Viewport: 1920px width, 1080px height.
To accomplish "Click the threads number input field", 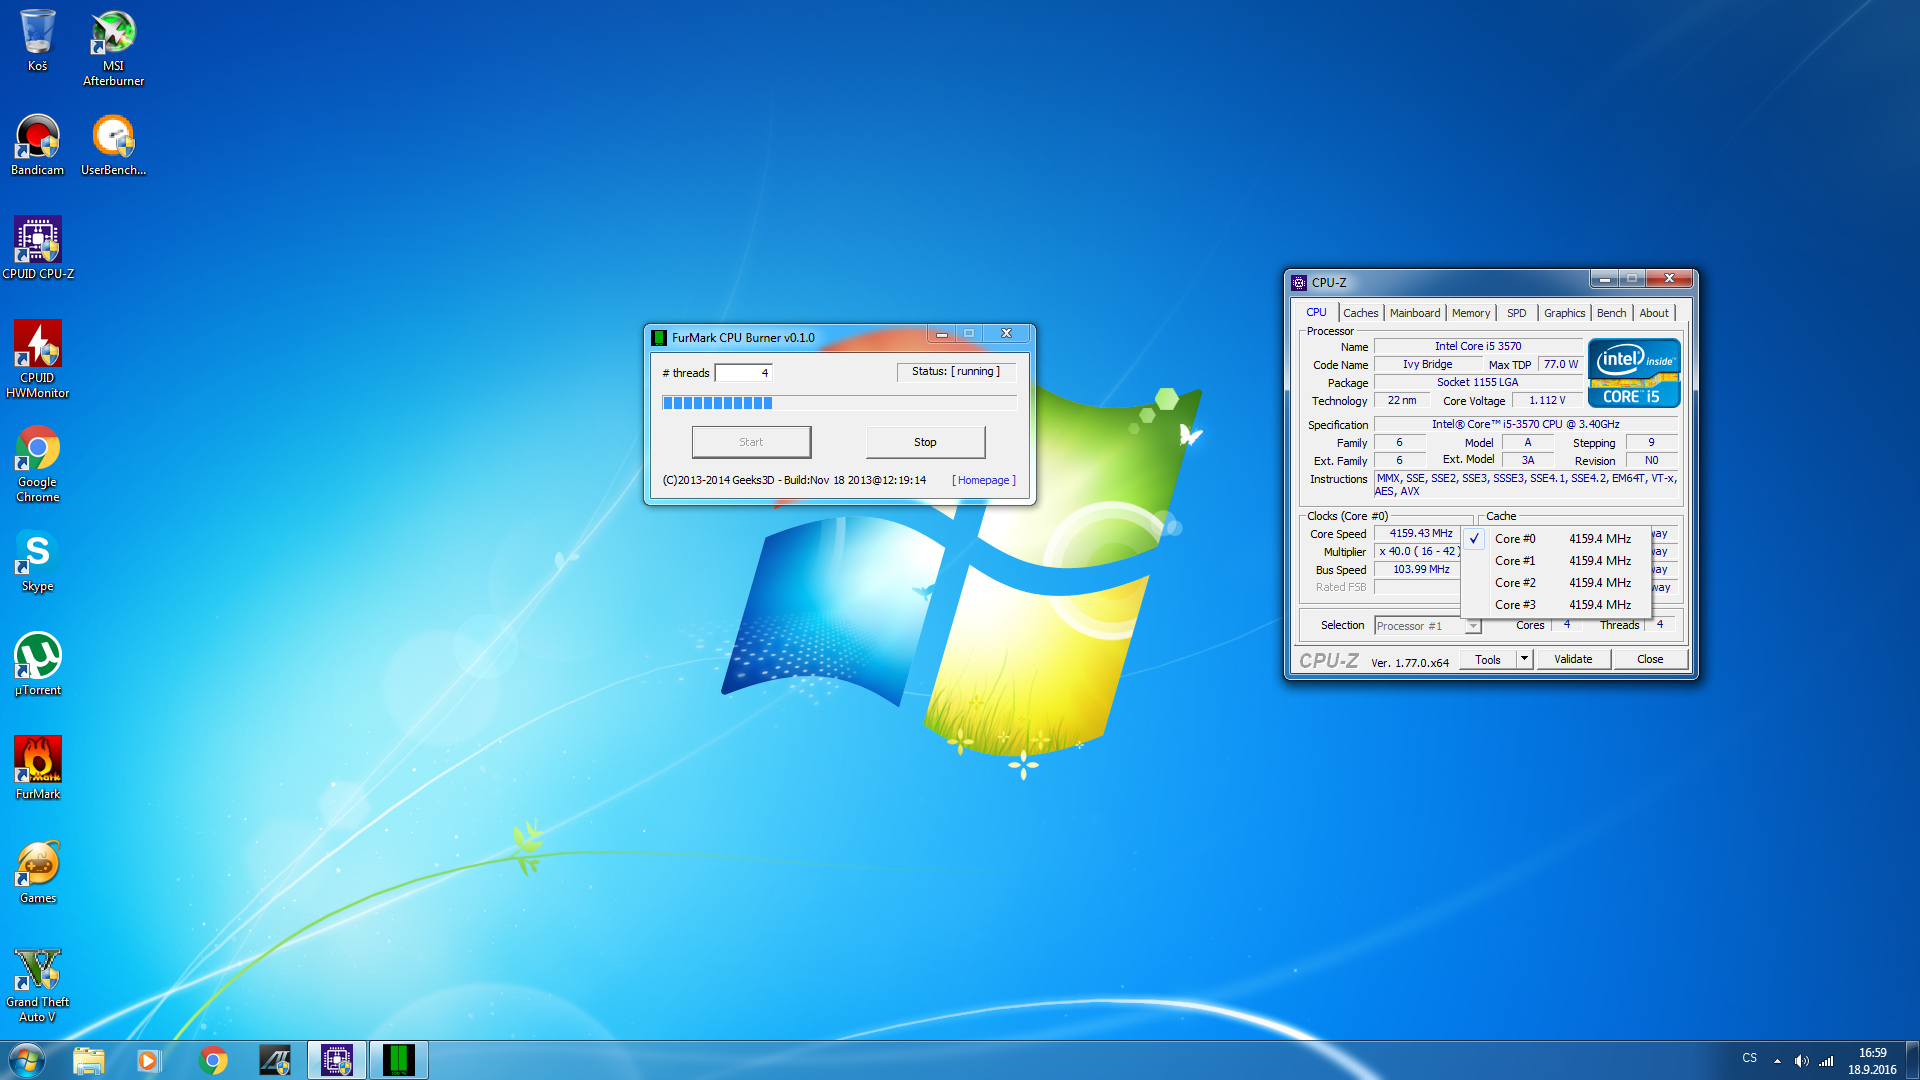I will 742,373.
